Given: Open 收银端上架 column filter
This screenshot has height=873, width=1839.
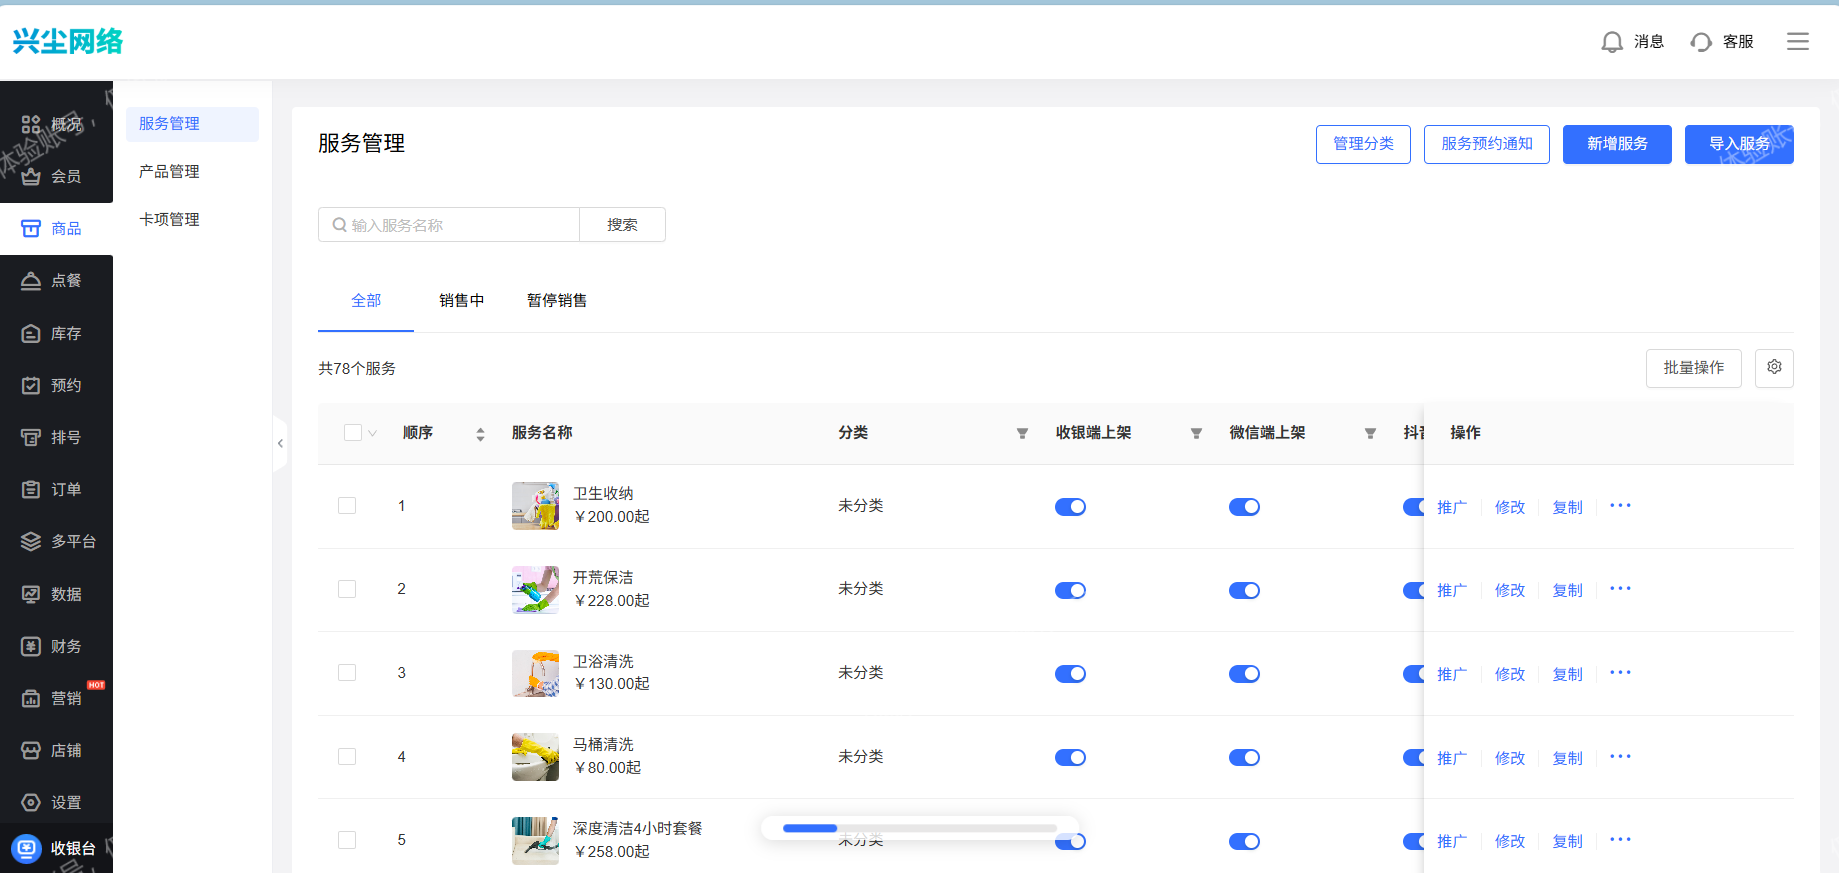Looking at the screenshot, I should (1196, 433).
